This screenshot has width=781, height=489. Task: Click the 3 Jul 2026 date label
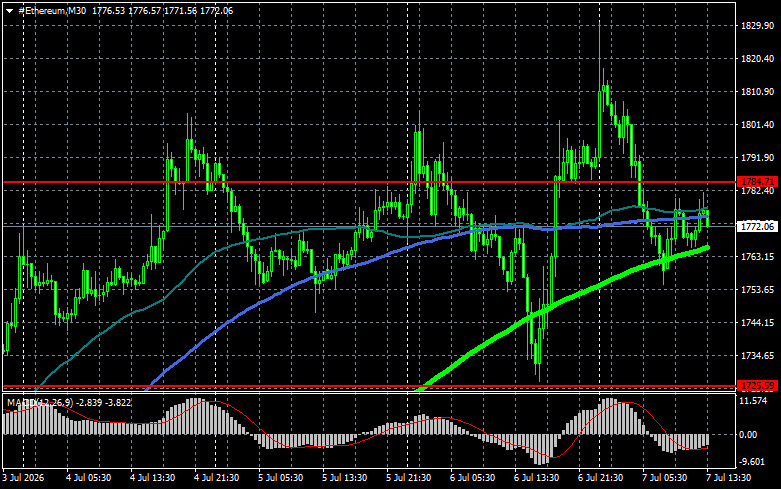tap(23, 478)
